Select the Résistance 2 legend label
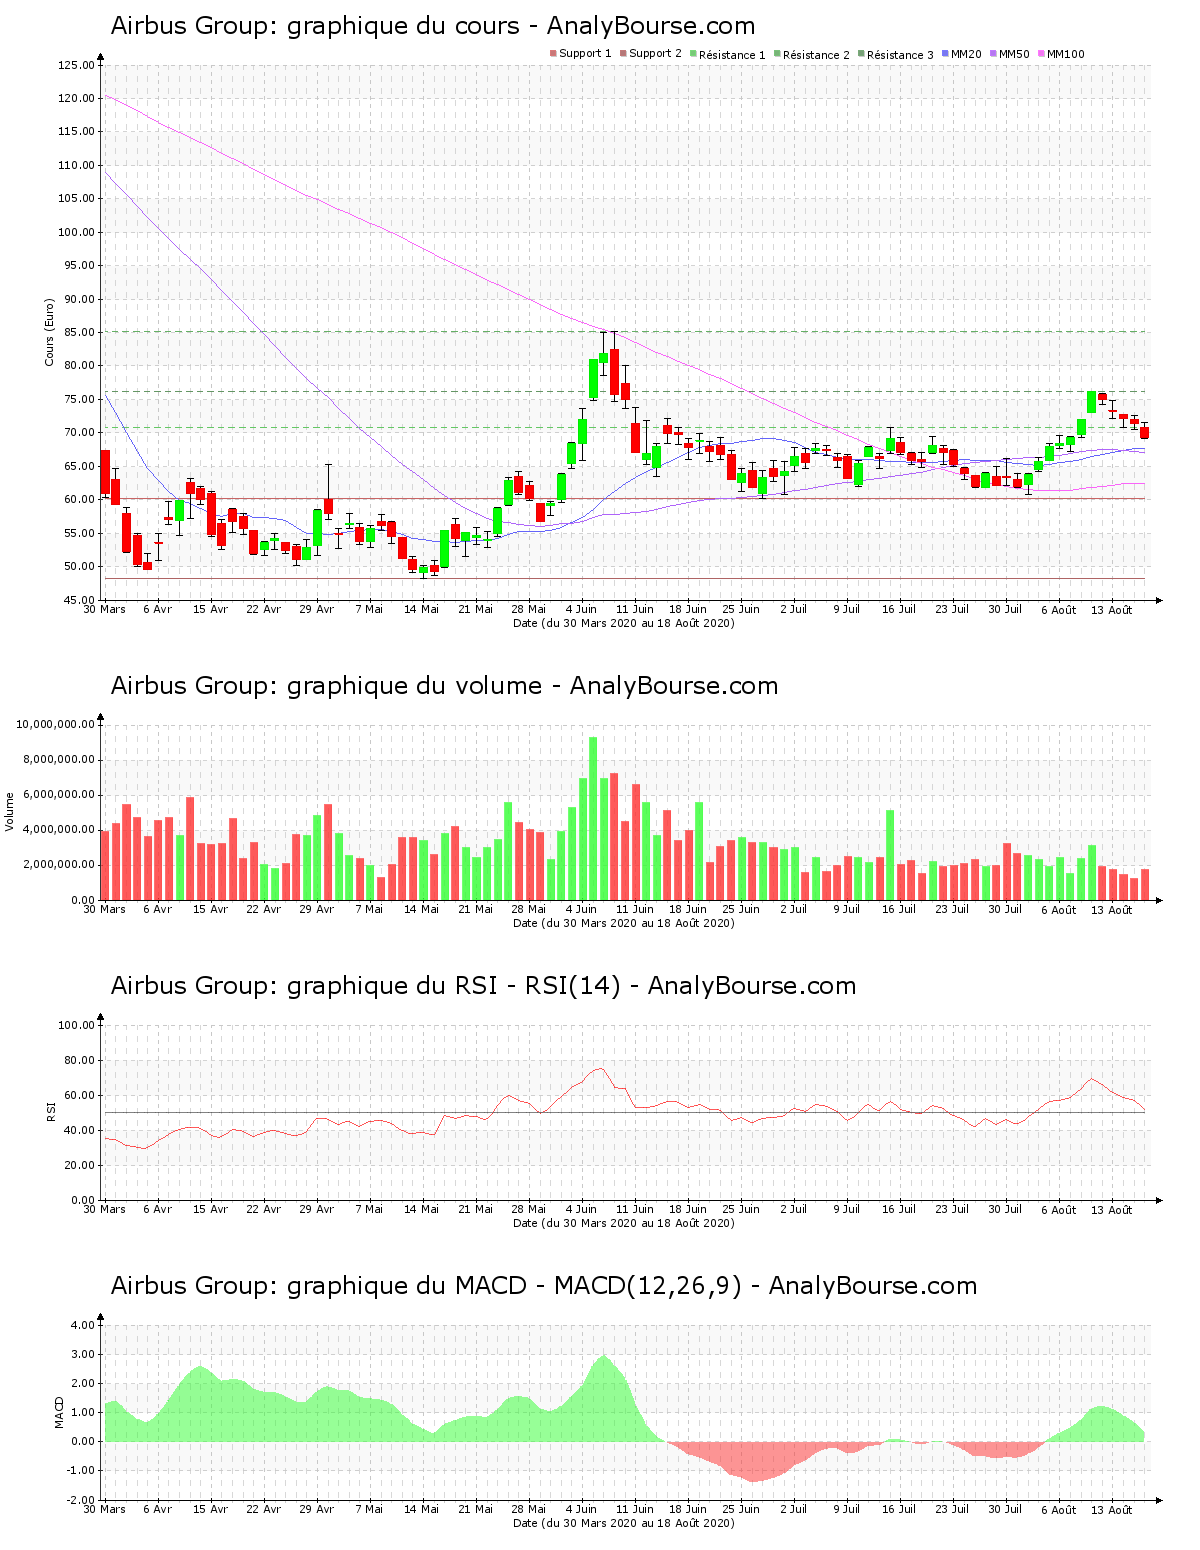 tap(816, 55)
